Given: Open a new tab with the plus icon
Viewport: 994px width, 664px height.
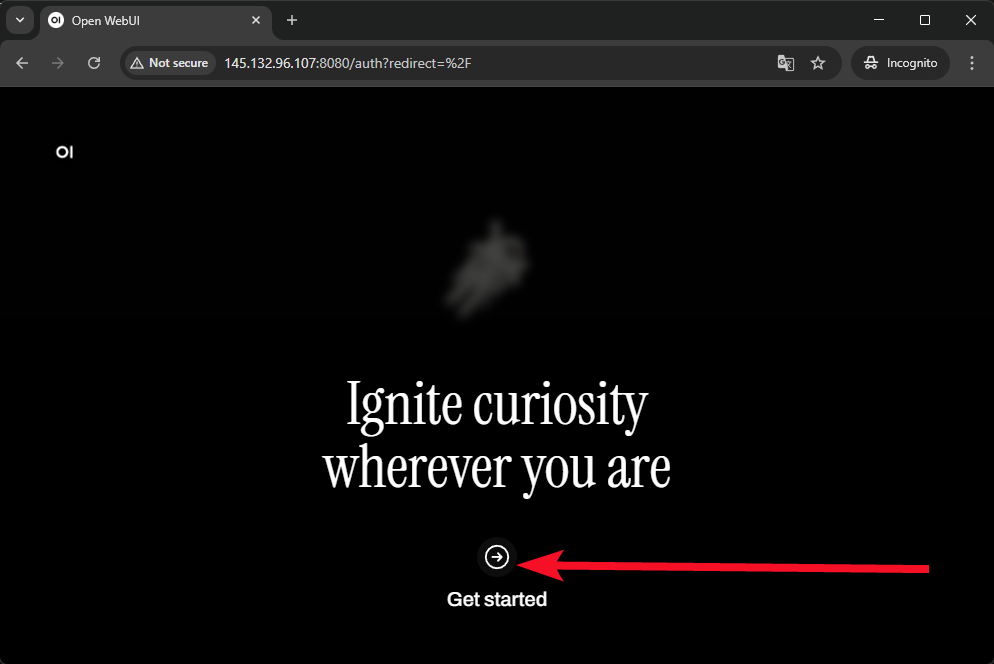Looking at the screenshot, I should tap(292, 20).
